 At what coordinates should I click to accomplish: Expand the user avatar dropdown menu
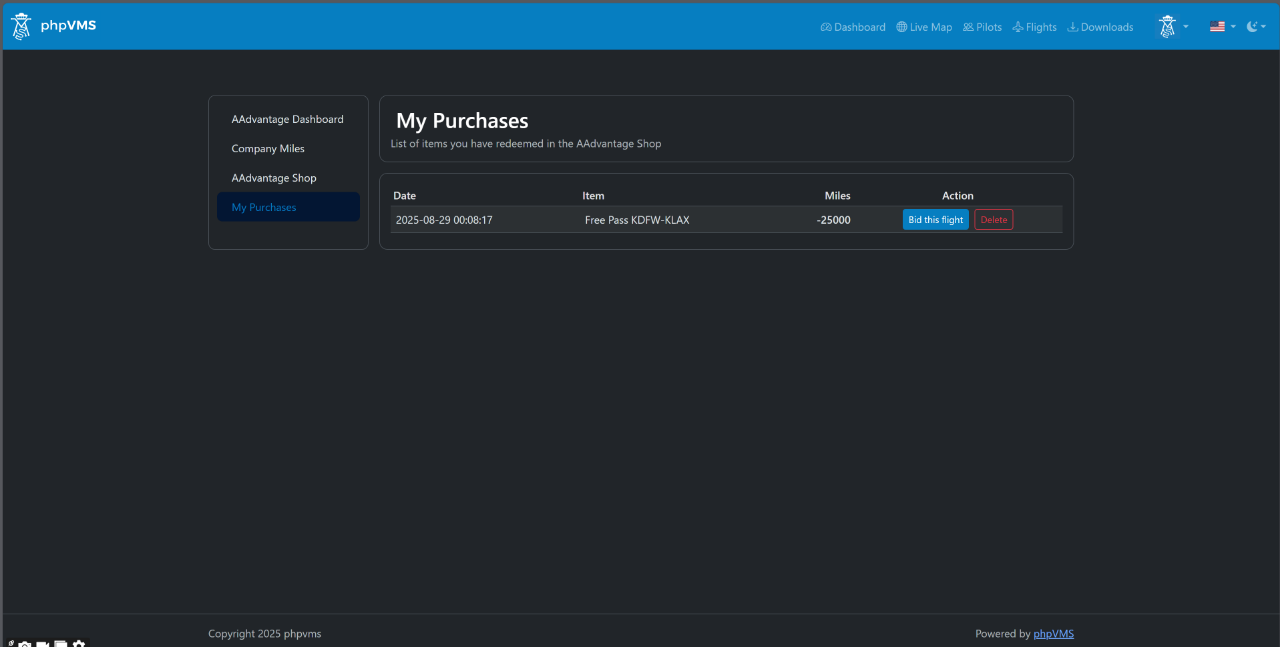1172,27
